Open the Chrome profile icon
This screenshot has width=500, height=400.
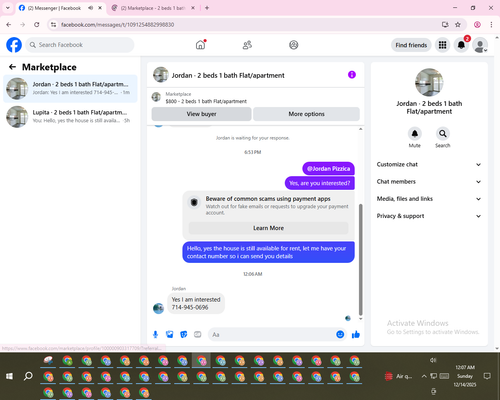(x=477, y=25)
